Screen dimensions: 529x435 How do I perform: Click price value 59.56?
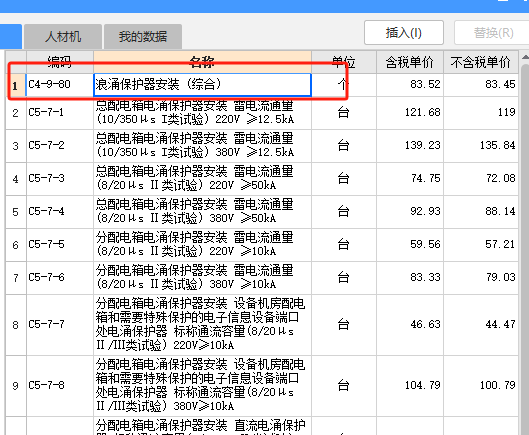coord(425,244)
